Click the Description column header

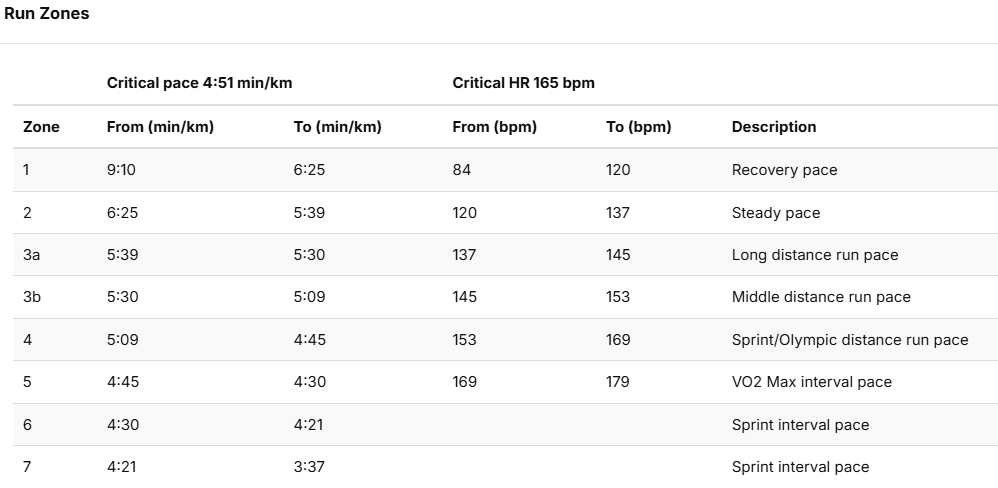tap(774, 127)
